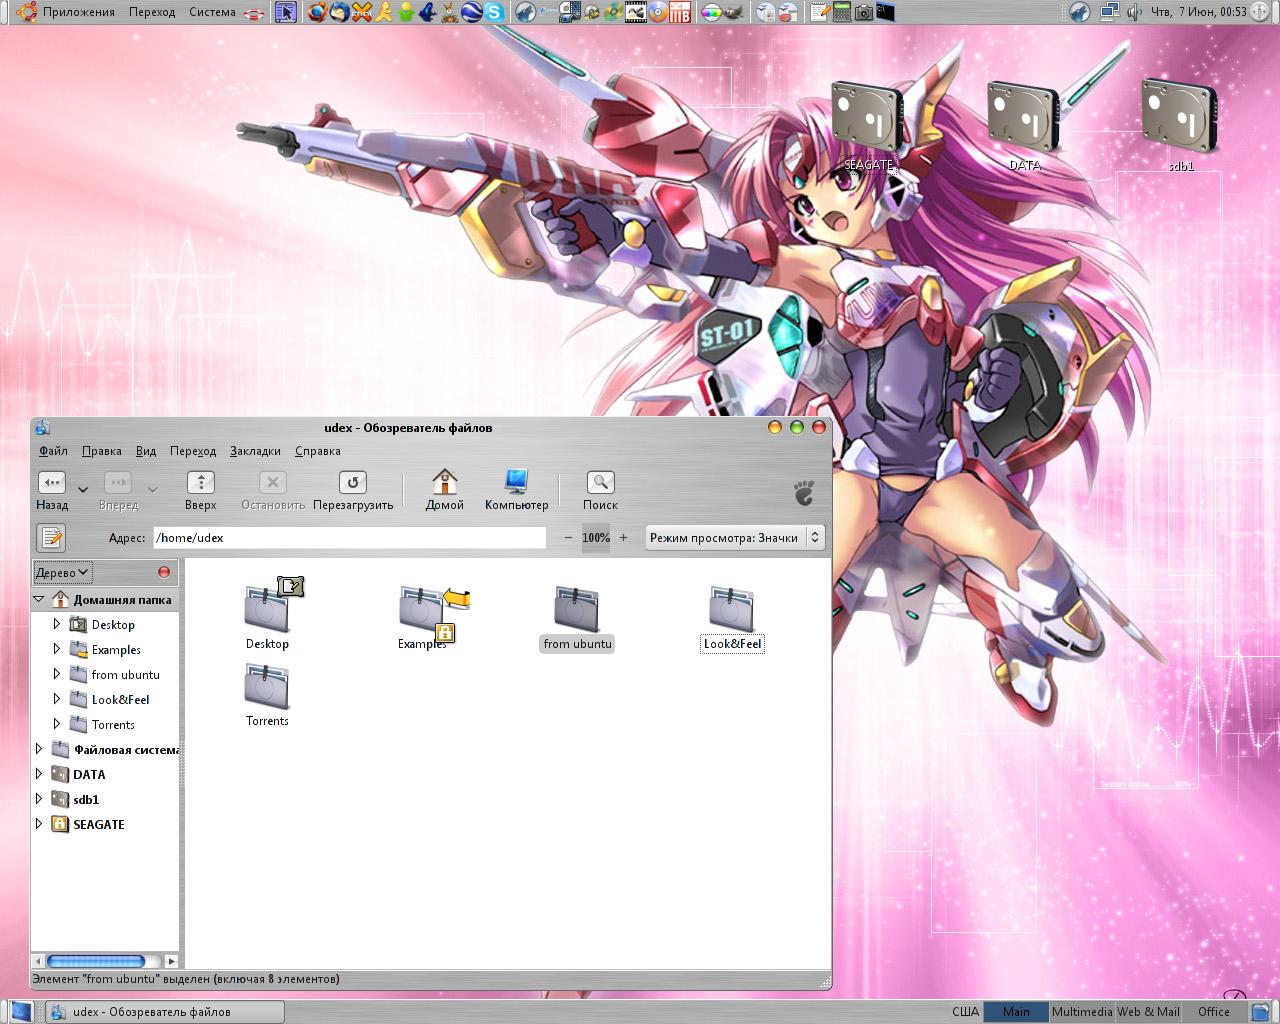
Task: Open the Режим просмотра: Значки dropdown
Action: coord(734,538)
